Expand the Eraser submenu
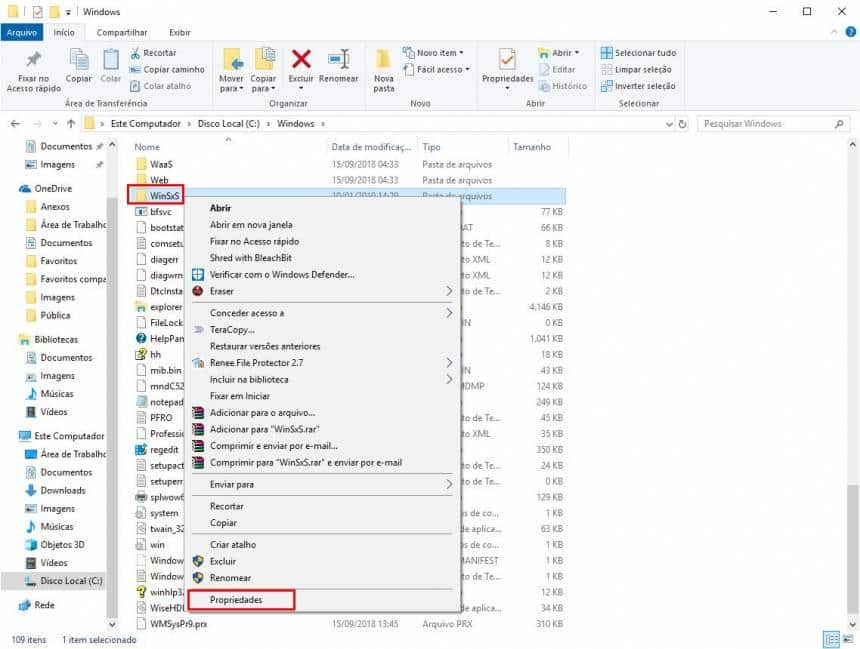860x649 pixels. click(x=324, y=291)
